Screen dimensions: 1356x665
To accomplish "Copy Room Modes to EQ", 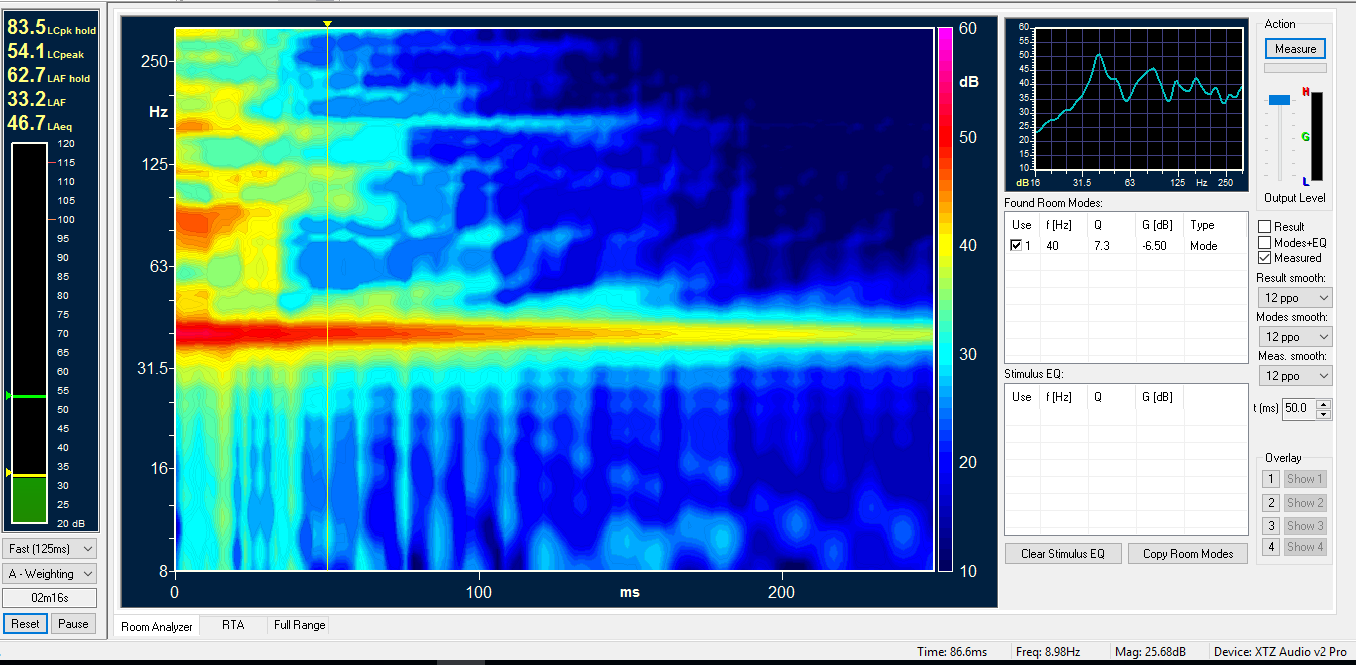I will click(1188, 553).
